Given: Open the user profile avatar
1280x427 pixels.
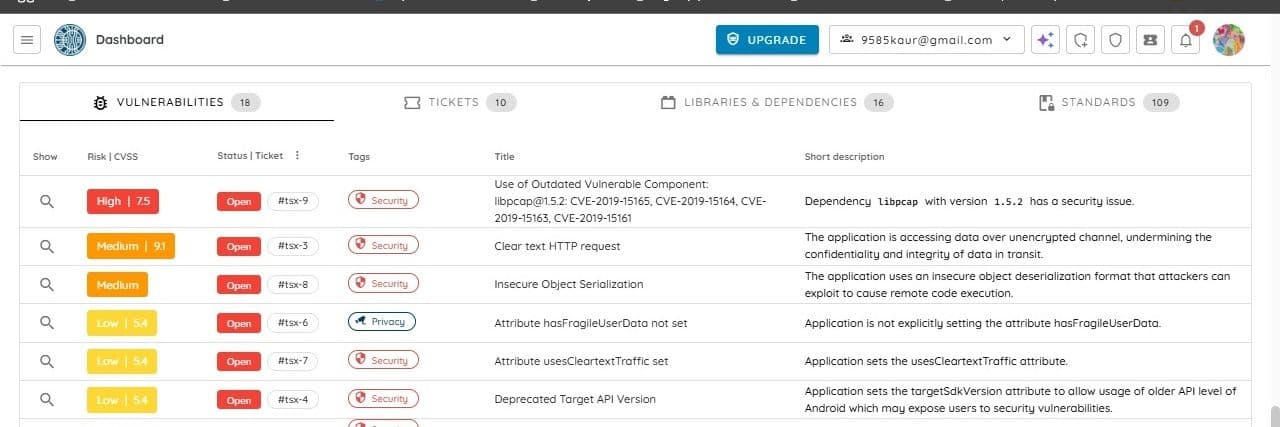Looking at the screenshot, I should tap(1228, 40).
